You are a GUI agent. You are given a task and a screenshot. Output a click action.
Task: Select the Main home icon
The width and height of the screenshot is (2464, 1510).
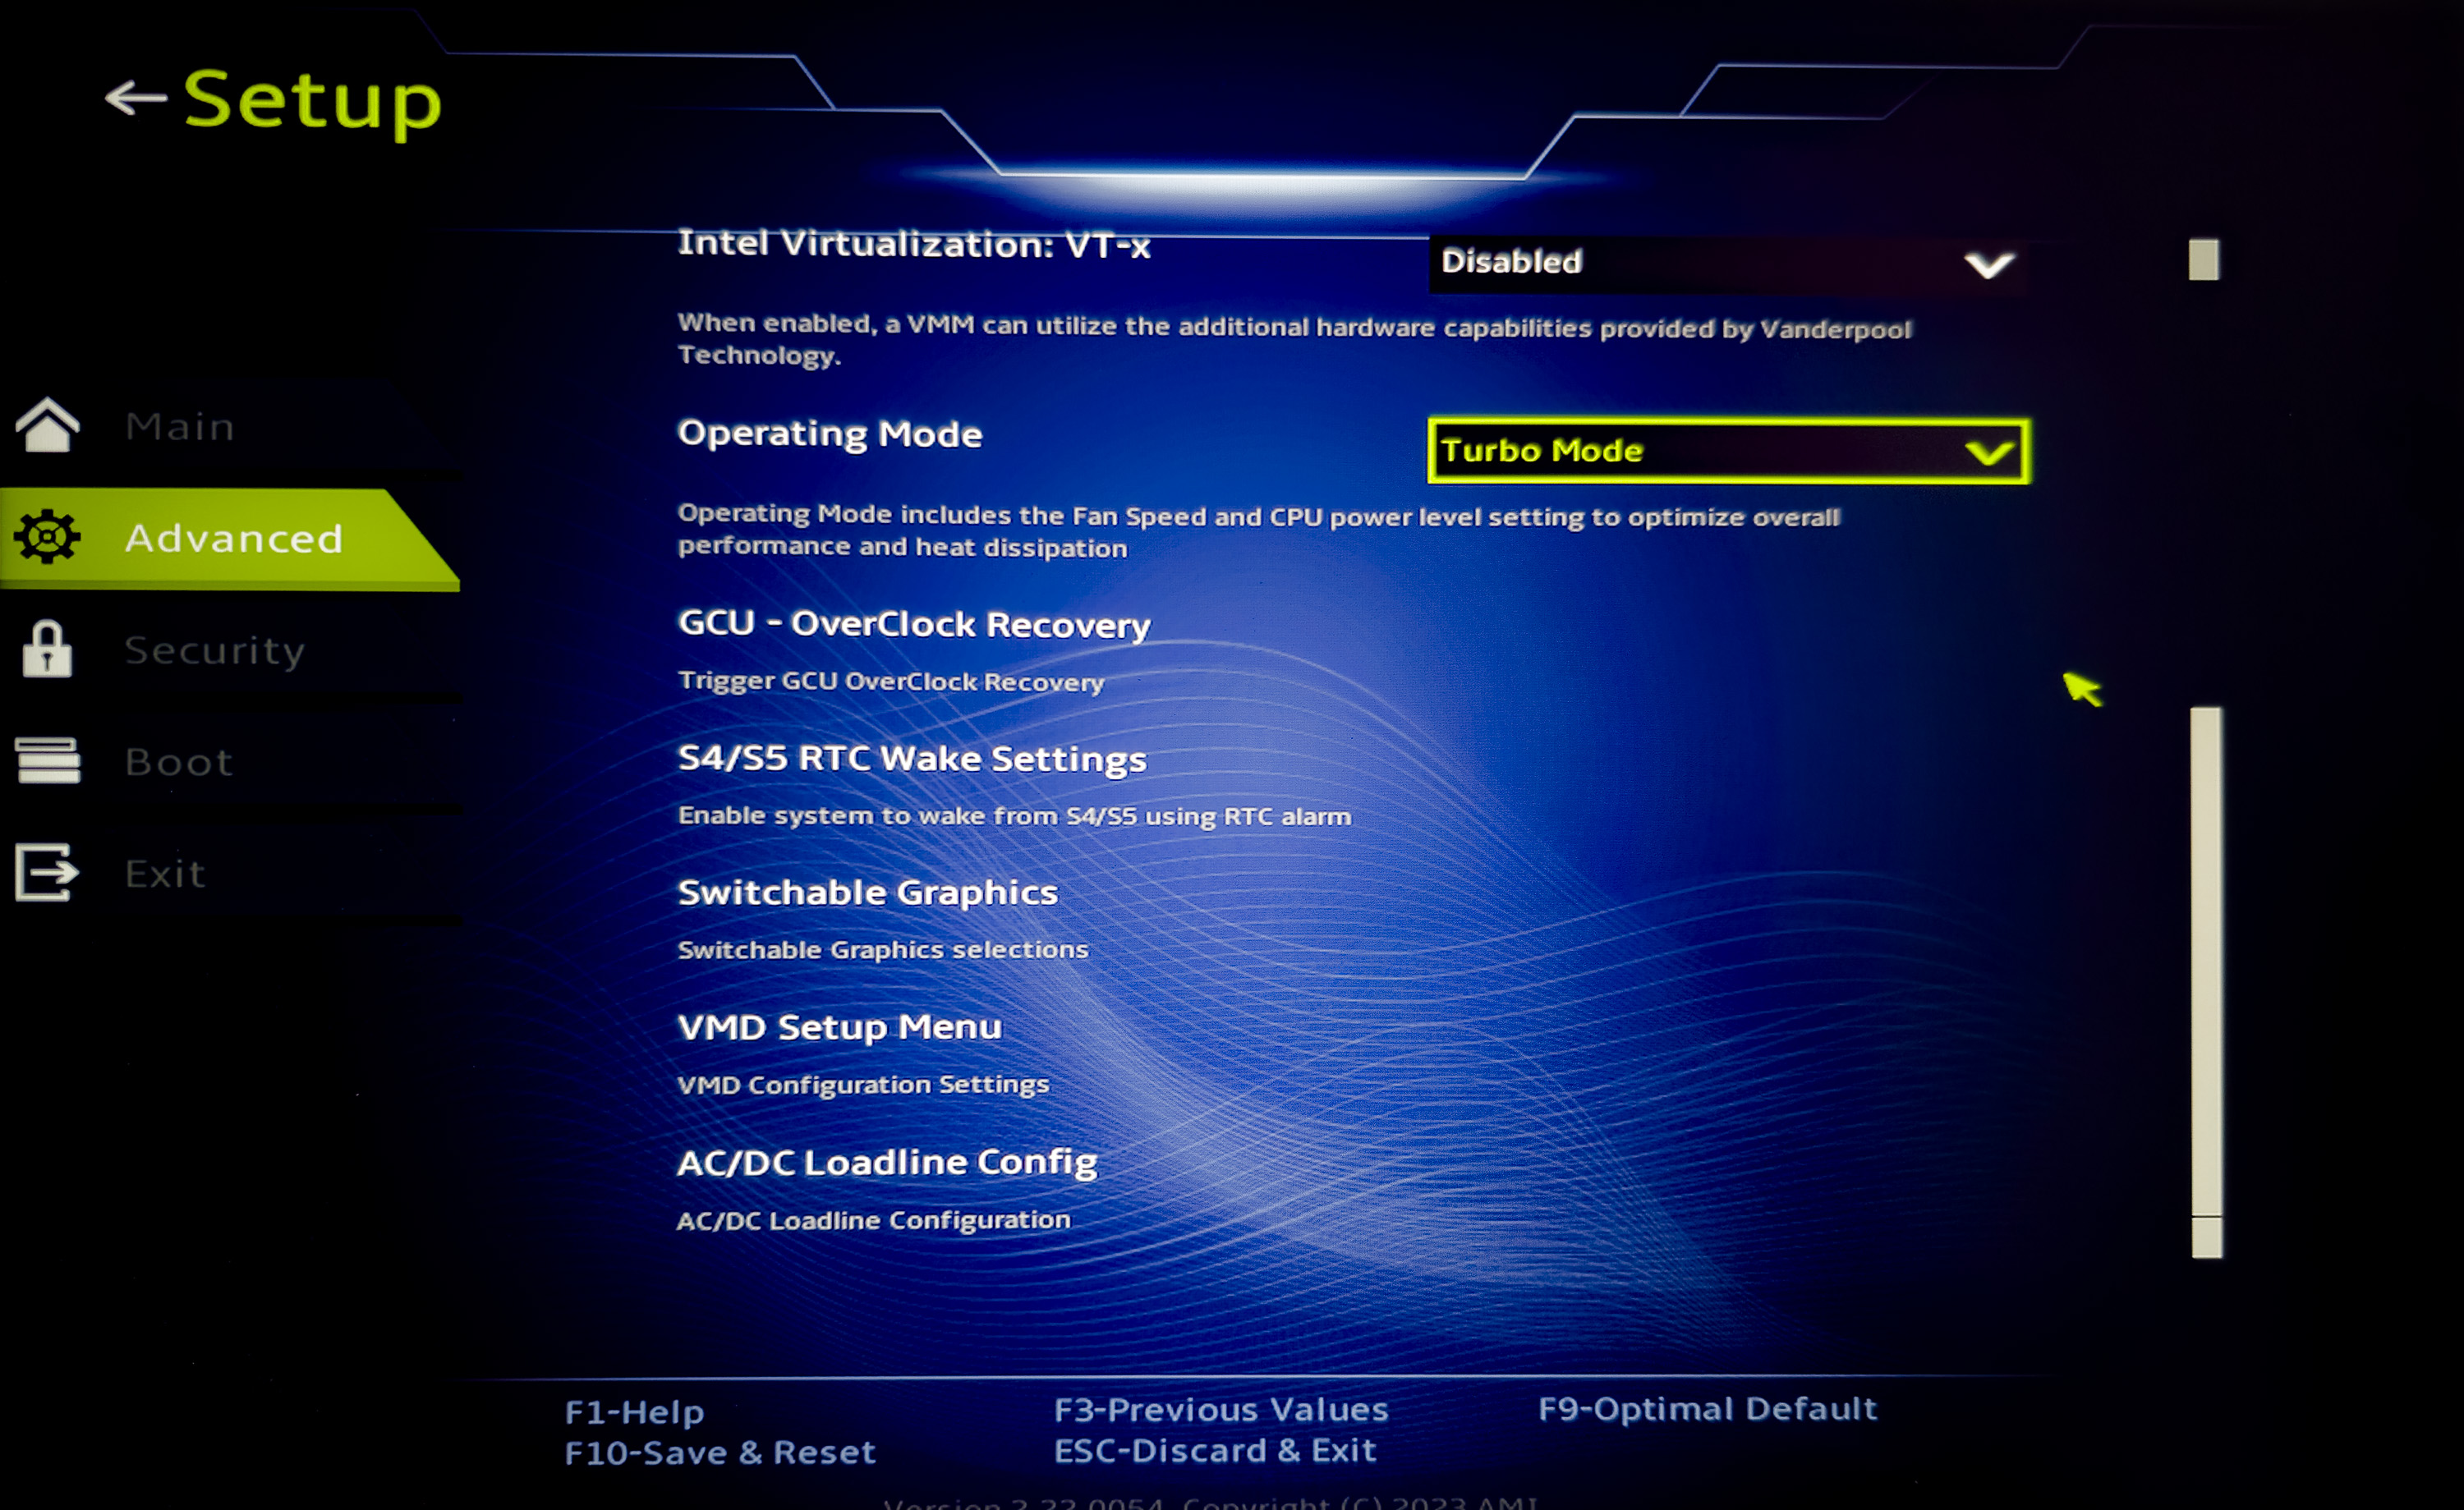point(47,425)
